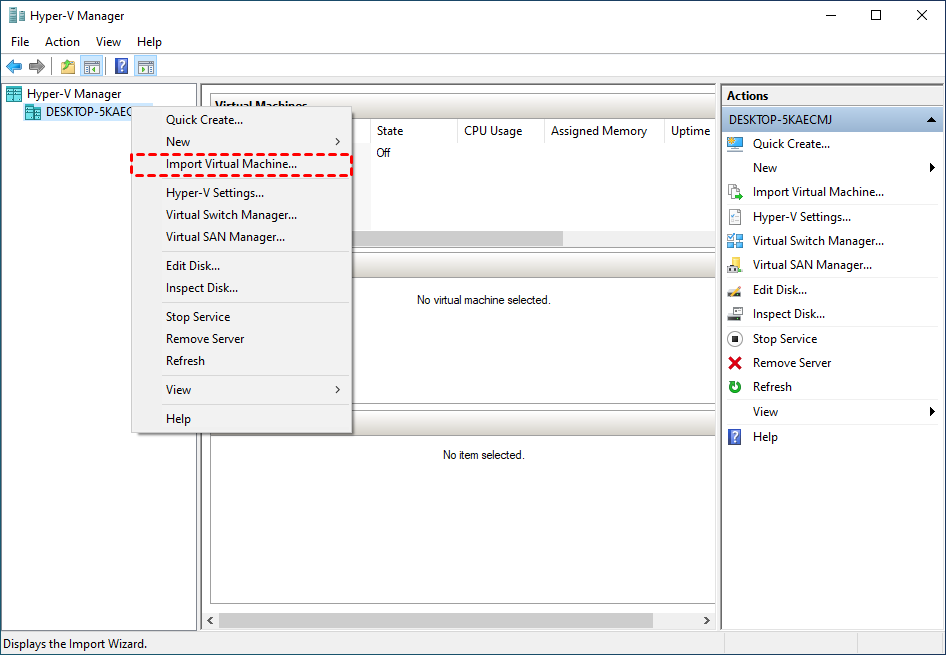Click the Up One Level folder icon
Screen dimensions: 946x655
tap(68, 66)
